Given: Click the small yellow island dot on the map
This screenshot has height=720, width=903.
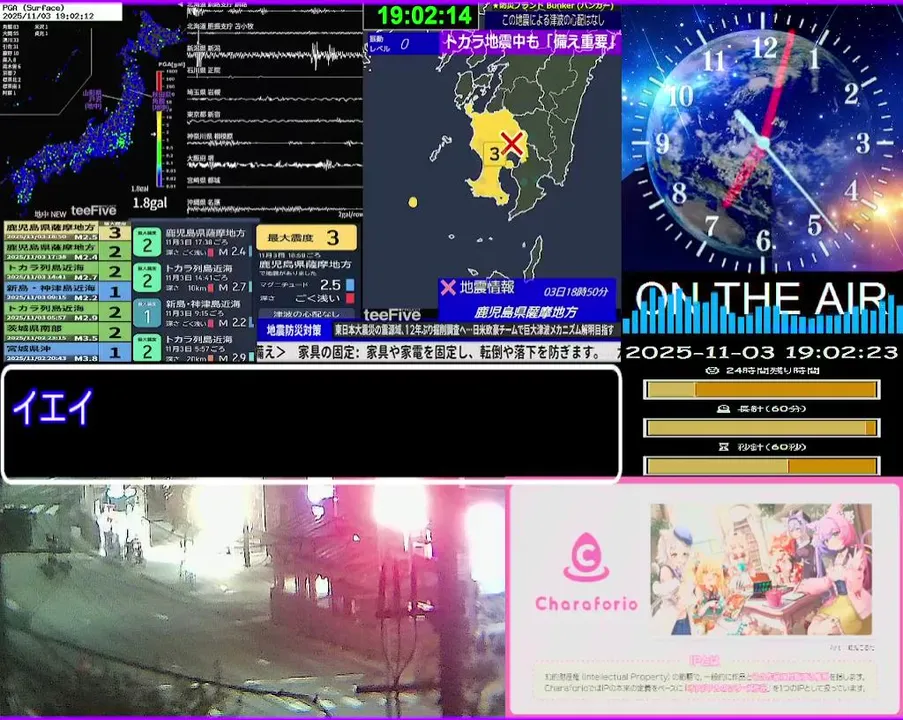Looking at the screenshot, I should pyautogui.click(x=412, y=202).
